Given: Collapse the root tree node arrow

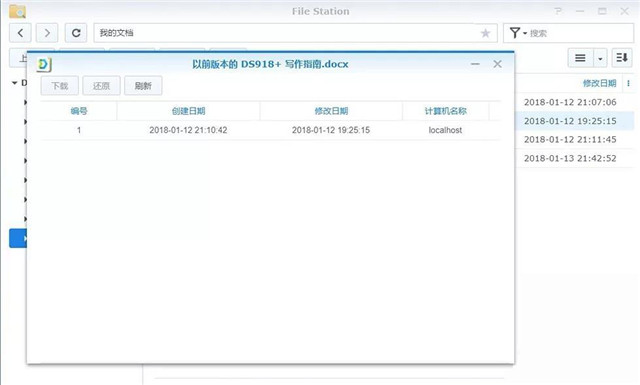Looking at the screenshot, I should pos(15,83).
